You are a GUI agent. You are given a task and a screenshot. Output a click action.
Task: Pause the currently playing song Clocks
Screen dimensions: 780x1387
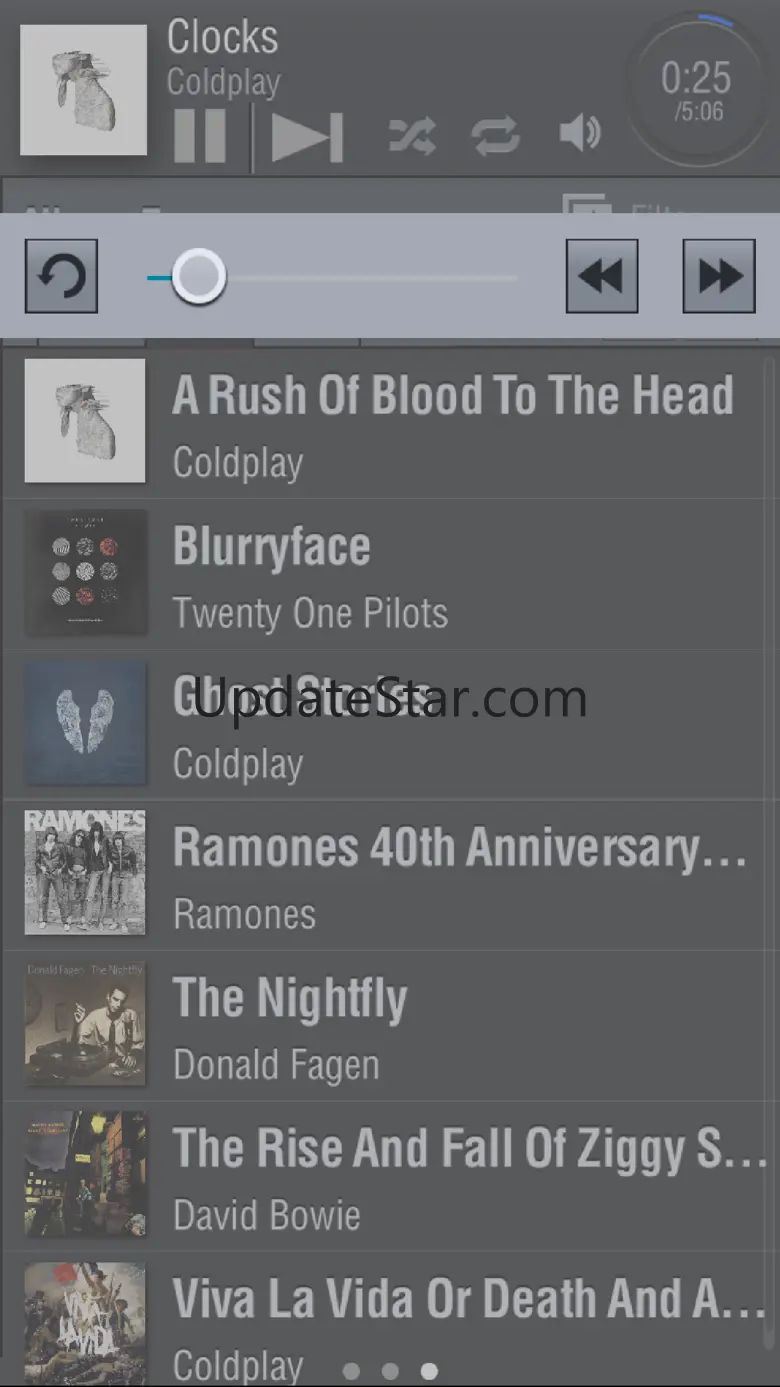tap(200, 136)
